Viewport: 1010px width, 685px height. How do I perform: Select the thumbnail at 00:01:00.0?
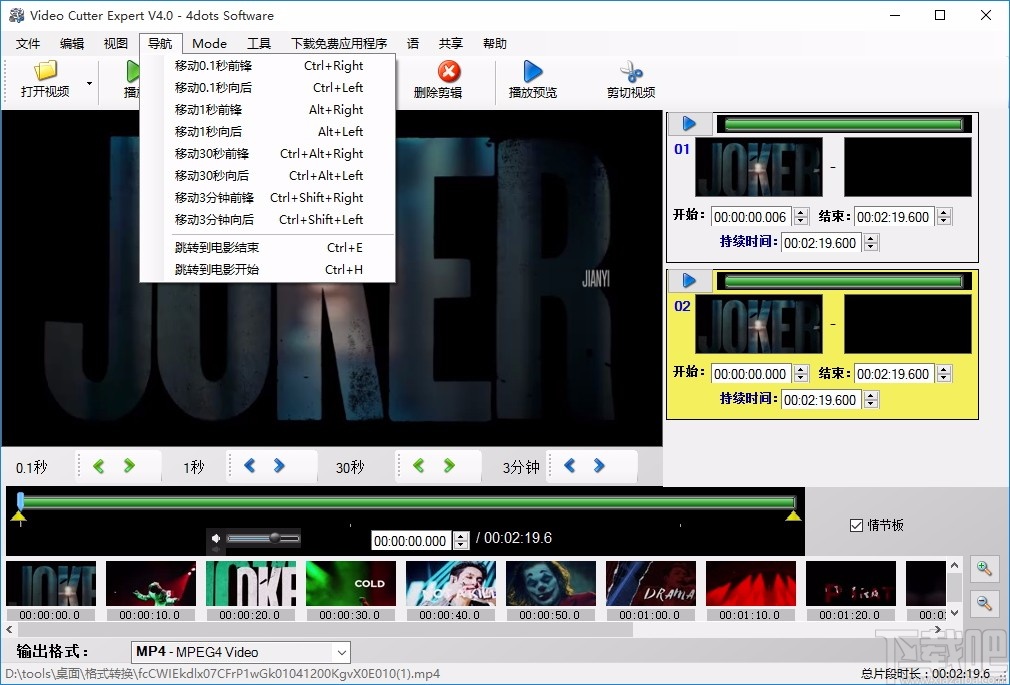[650, 583]
